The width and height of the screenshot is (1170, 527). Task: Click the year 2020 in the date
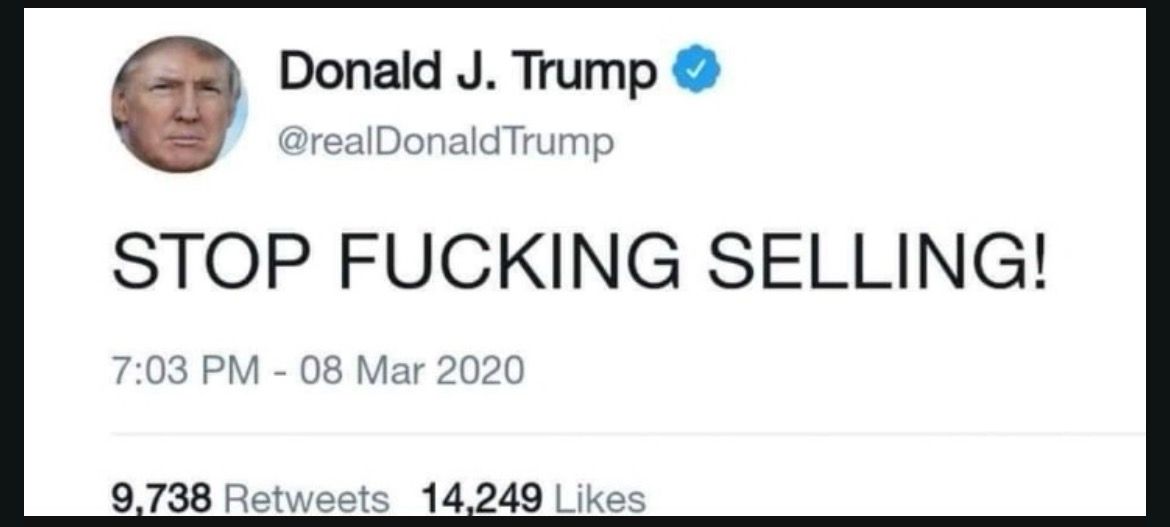[480, 371]
